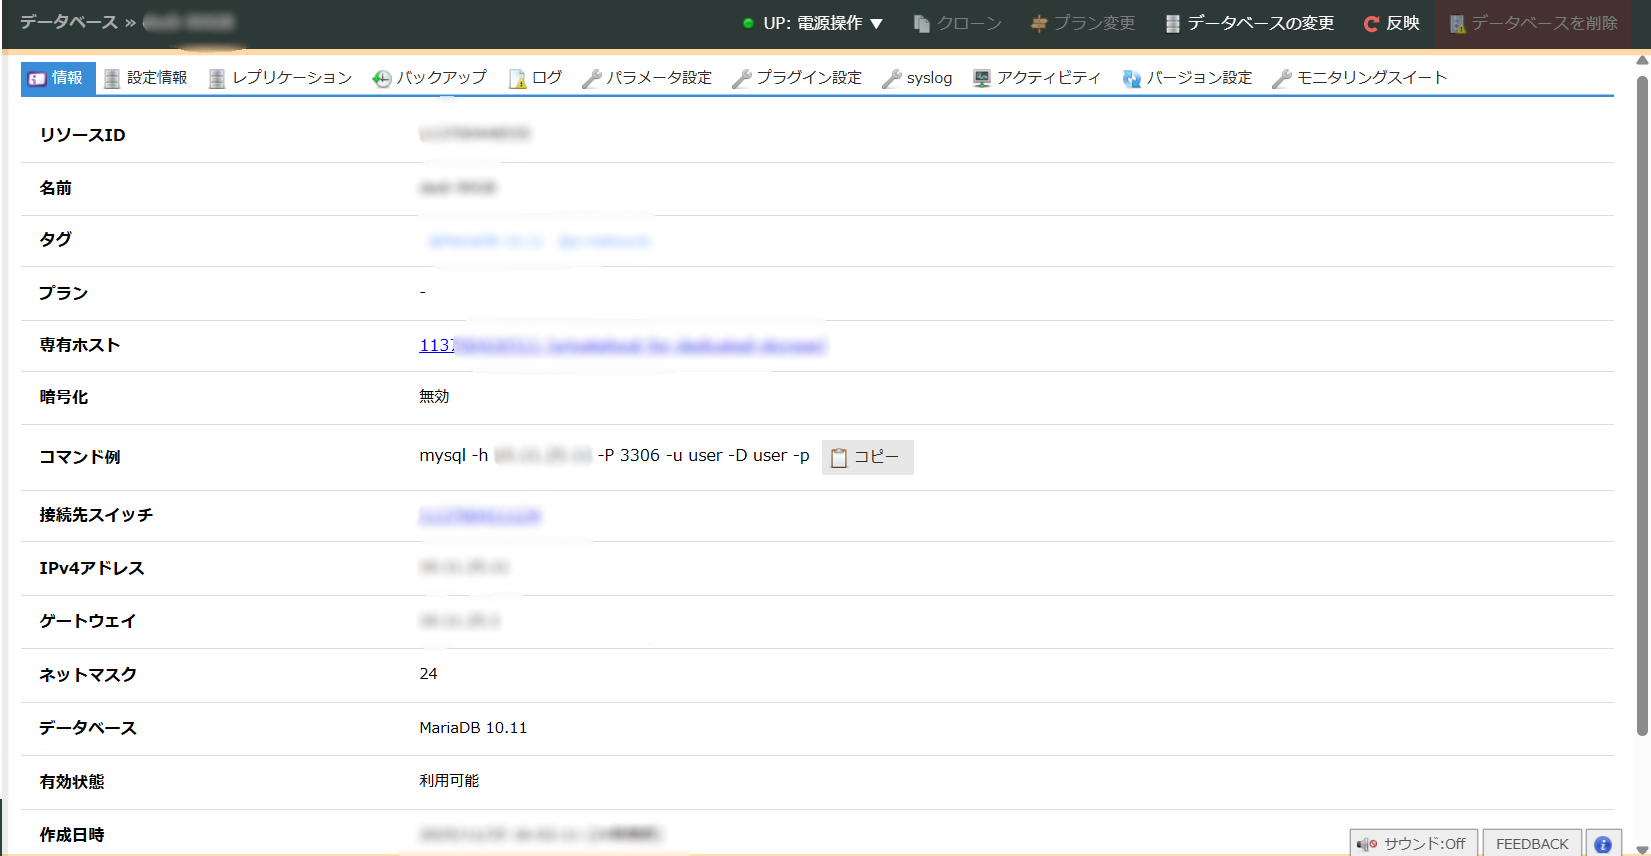The width and height of the screenshot is (1651, 856).
Task: Open the バージョン設定 tab
Action: point(1187,78)
